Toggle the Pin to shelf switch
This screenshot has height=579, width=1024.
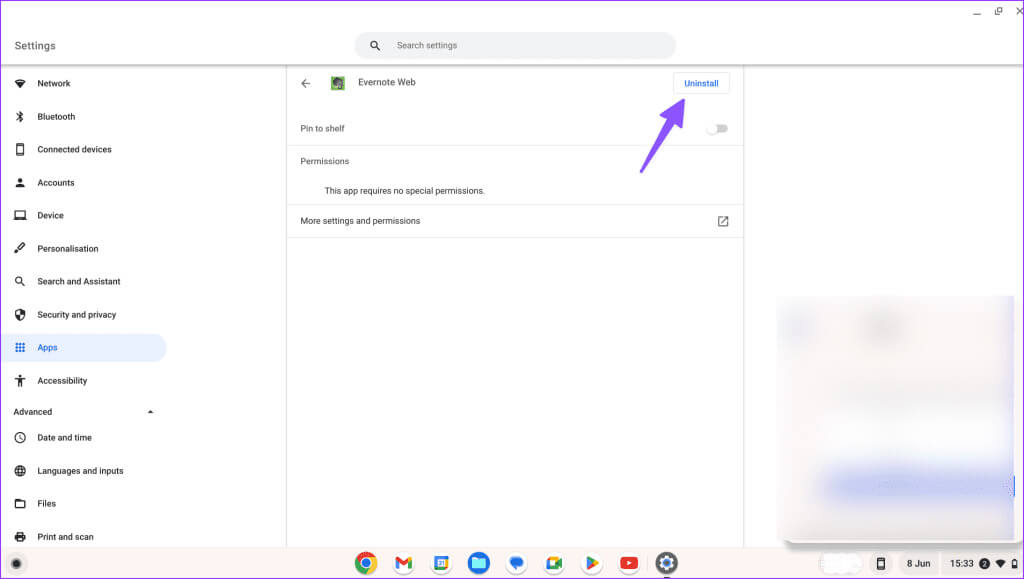coord(717,129)
